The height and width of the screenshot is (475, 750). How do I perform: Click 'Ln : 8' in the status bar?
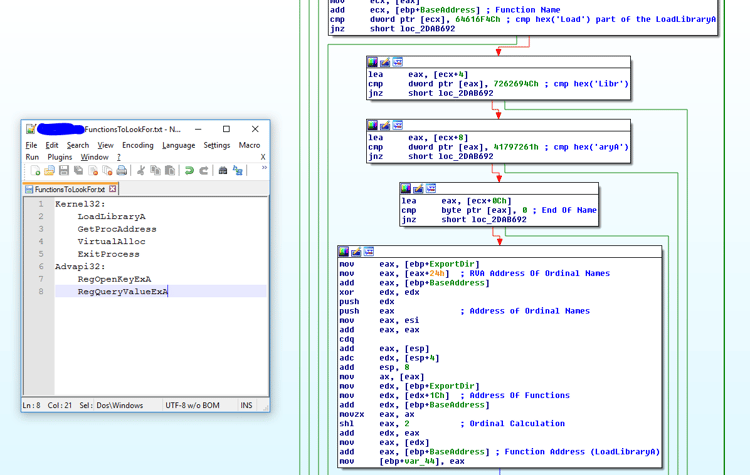(x=32, y=405)
